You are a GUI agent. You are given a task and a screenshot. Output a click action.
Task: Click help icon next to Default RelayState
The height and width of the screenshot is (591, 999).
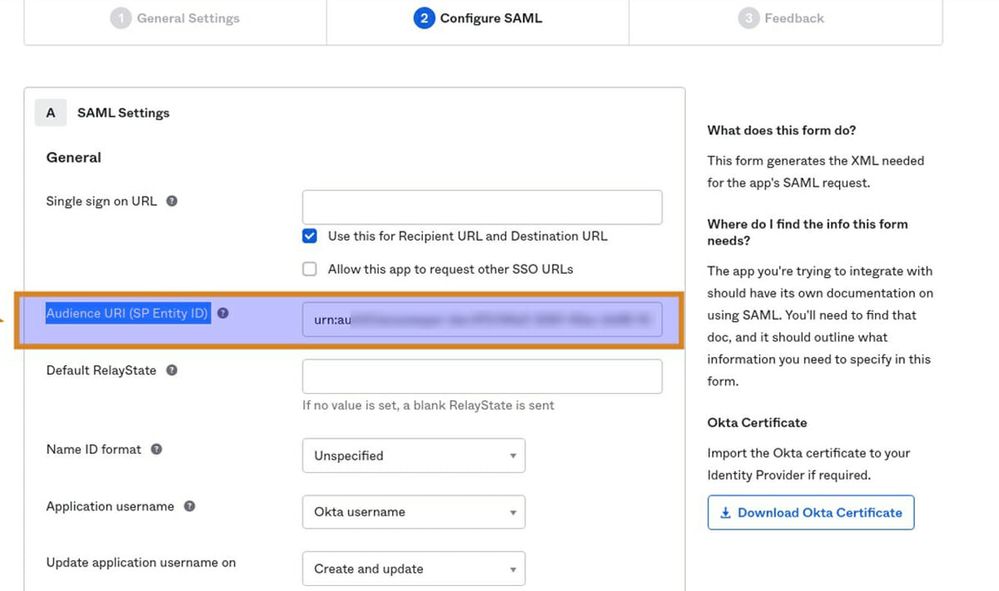172,370
